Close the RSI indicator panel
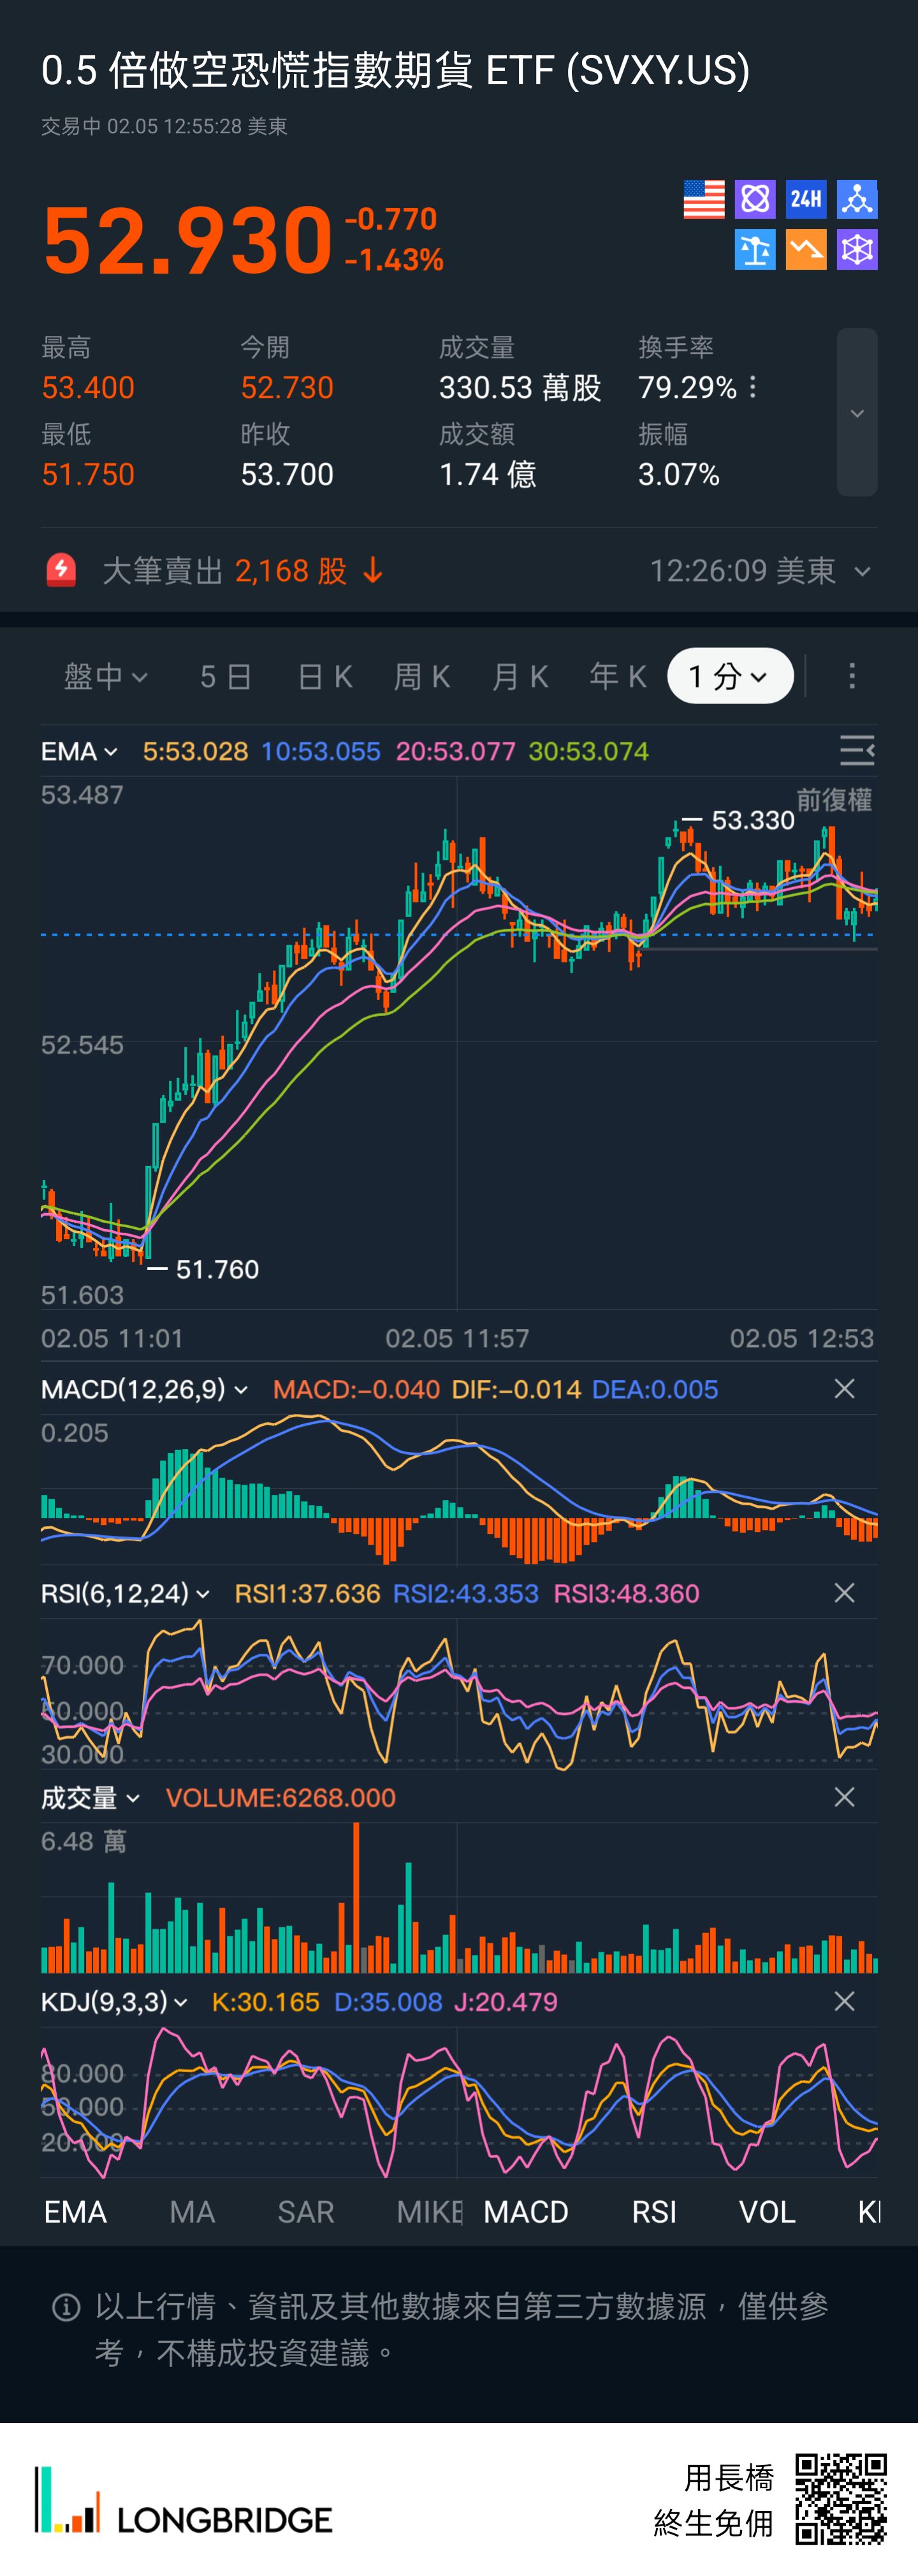Viewport: 918px width, 2576px height. pyautogui.click(x=844, y=1593)
